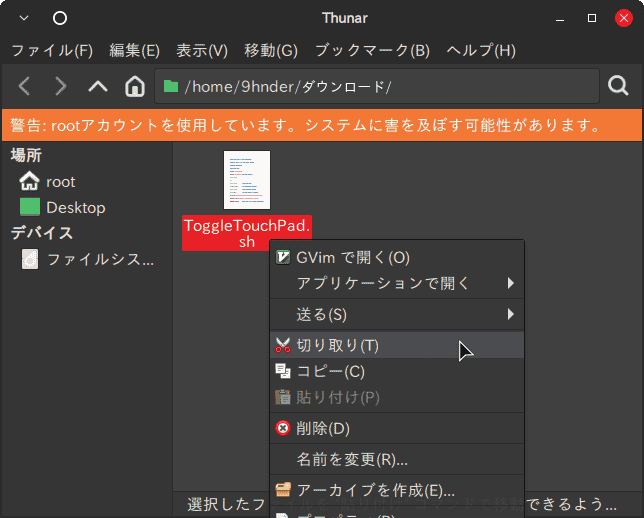The height and width of the screenshot is (518, 644).
Task: Click the デバイス sidebar heading
Action: tap(42, 233)
